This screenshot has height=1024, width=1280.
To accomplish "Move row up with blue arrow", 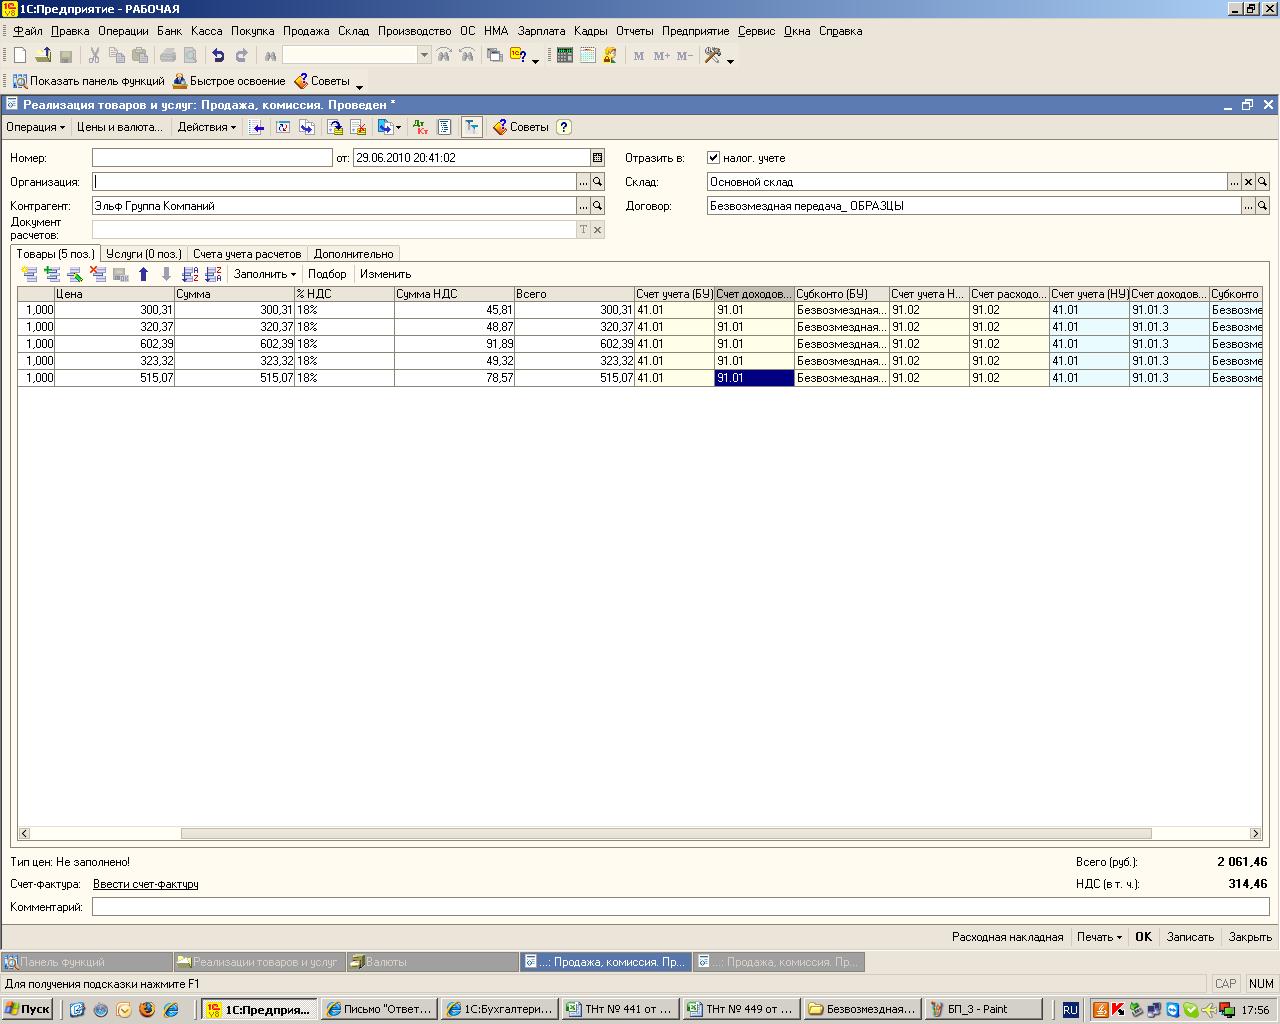I will pos(143,274).
